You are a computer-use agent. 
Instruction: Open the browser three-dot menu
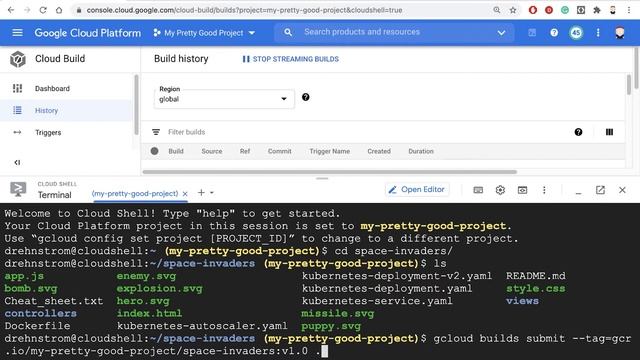(629, 10)
